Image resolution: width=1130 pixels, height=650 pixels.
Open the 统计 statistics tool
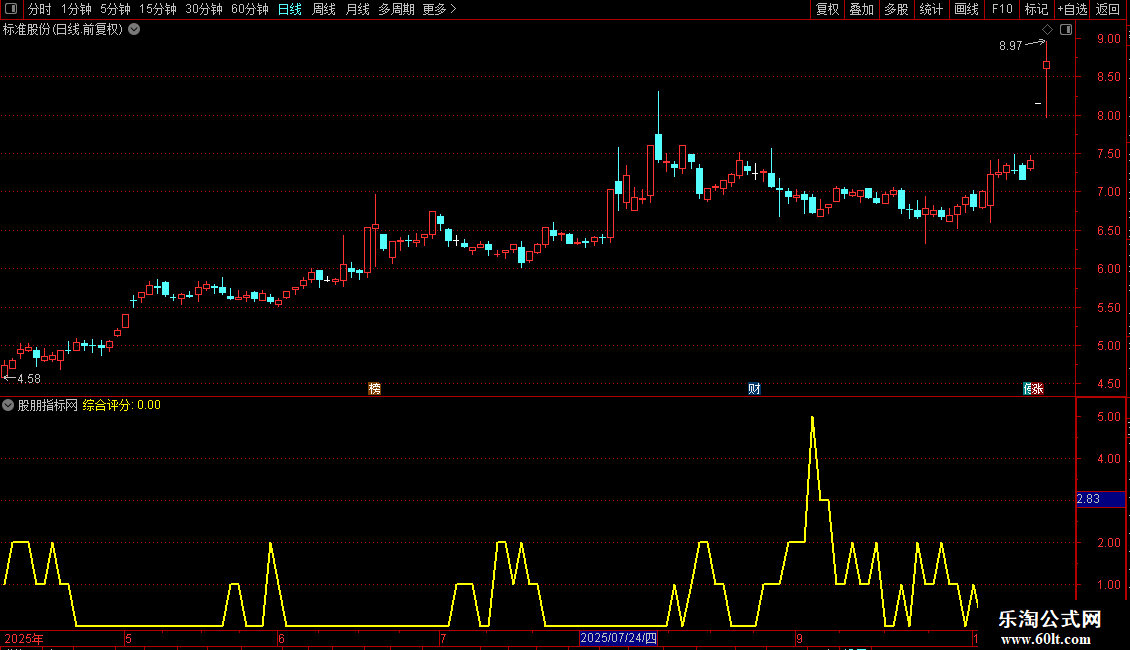coord(931,9)
